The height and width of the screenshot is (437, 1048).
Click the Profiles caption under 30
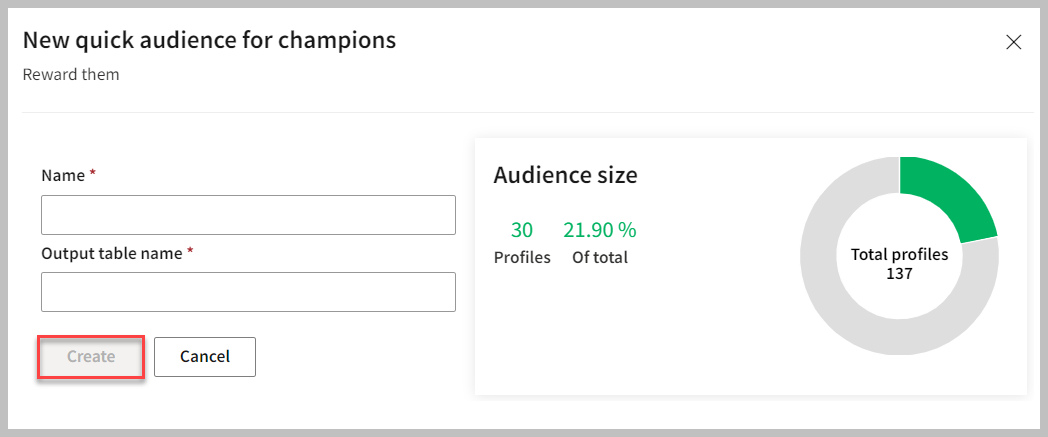[x=522, y=257]
